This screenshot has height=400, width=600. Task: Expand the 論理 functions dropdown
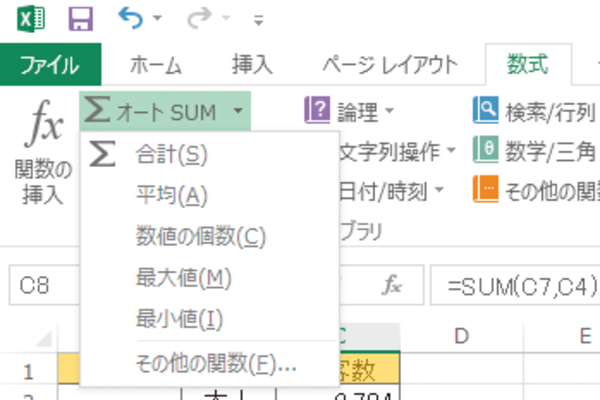[390, 111]
